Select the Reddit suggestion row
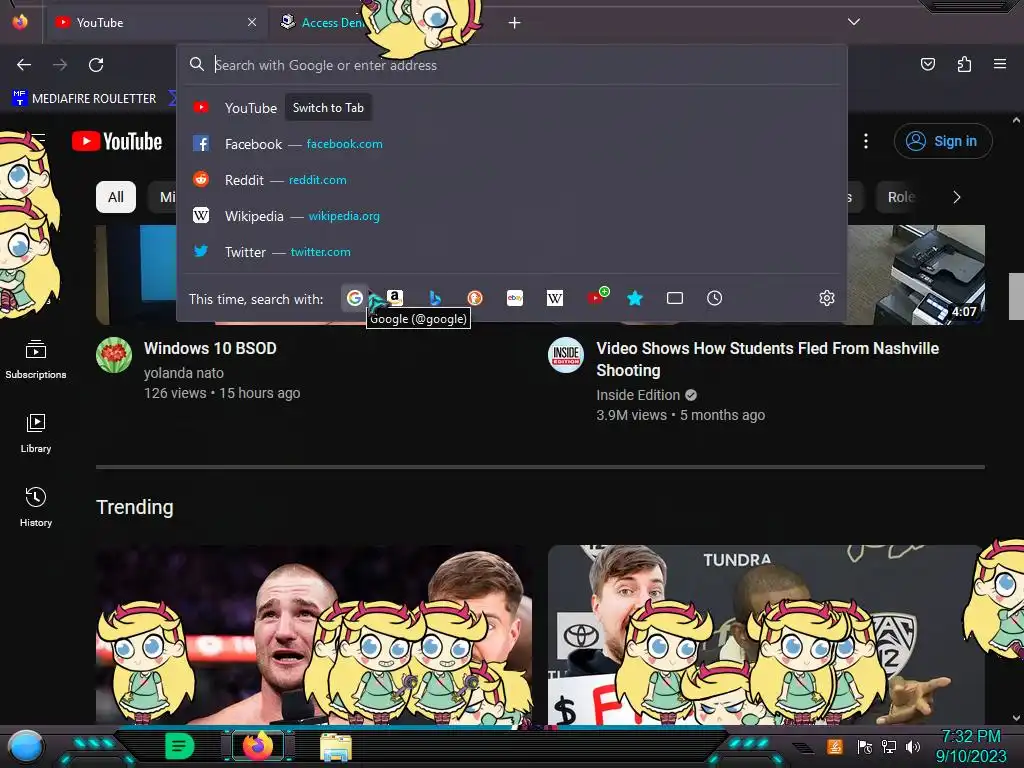 coord(512,180)
